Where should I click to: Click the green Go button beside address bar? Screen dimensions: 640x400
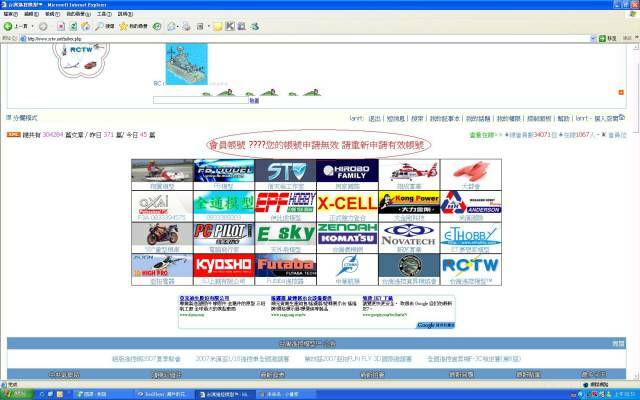607,38
